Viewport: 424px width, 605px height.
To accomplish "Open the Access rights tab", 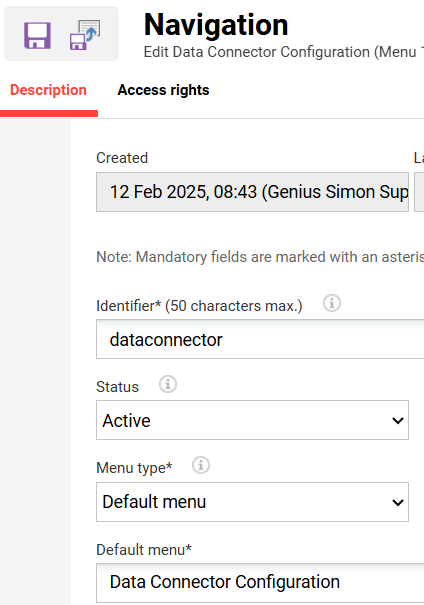I will click(x=163, y=90).
